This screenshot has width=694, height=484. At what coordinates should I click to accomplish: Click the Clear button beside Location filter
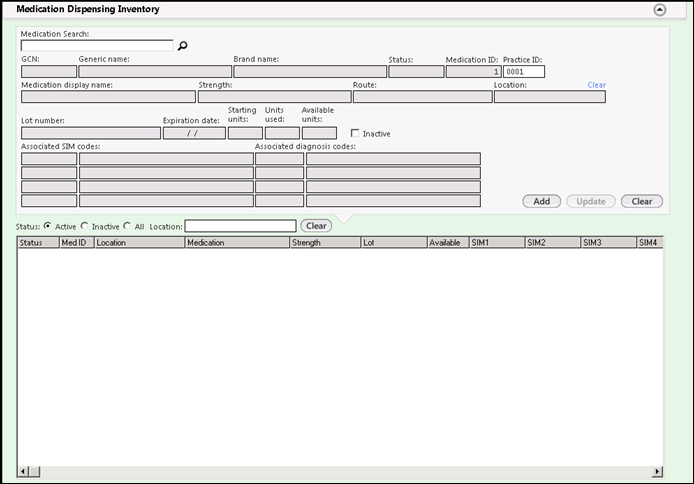pos(316,226)
